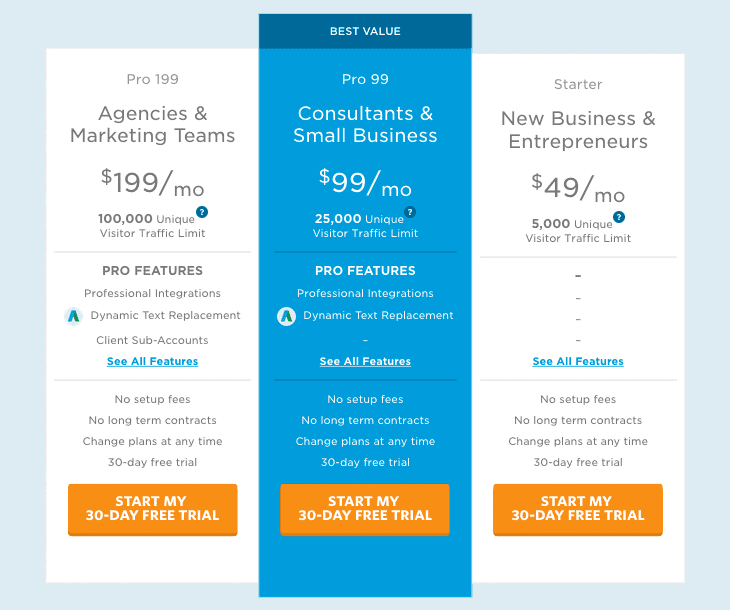This screenshot has height=610, width=730.
Task: Click help icon beside 100,000 Unique visitors
Action: [202, 212]
